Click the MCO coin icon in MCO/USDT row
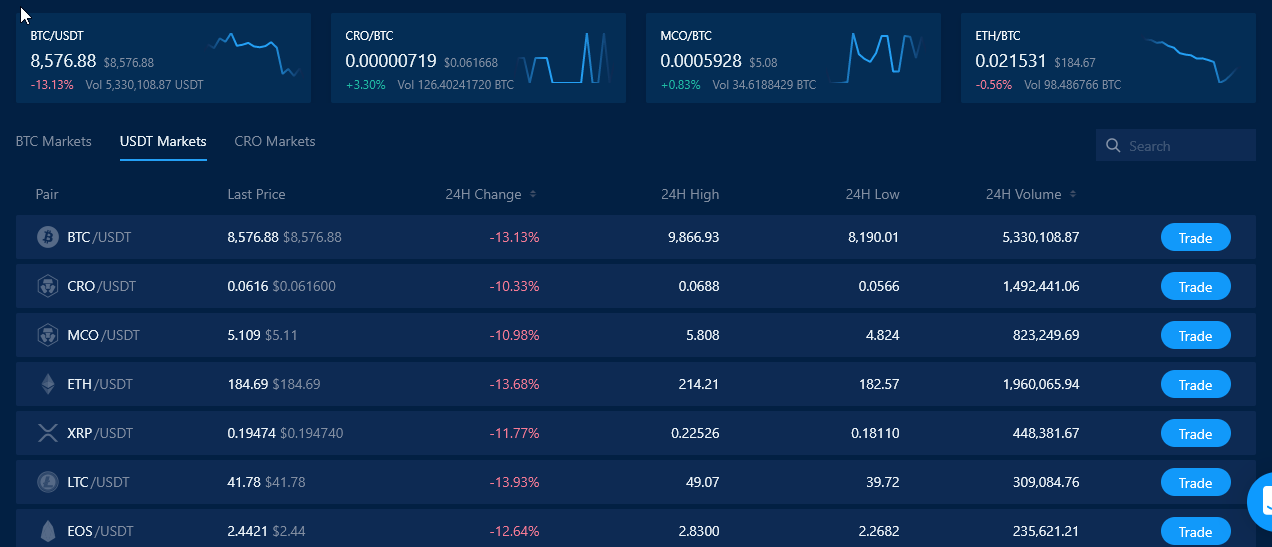Image resolution: width=1272 pixels, height=547 pixels. point(47,335)
